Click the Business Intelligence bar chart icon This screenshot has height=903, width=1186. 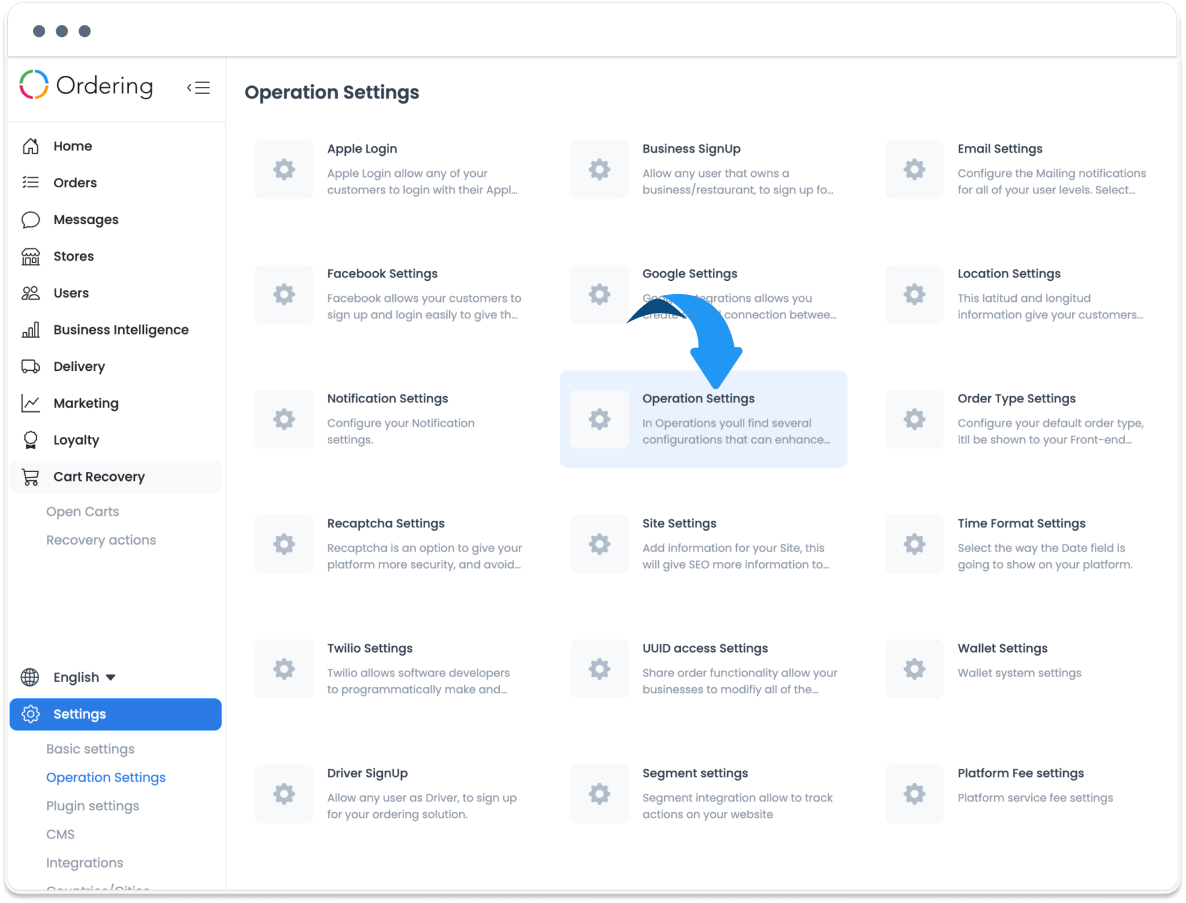(30, 330)
